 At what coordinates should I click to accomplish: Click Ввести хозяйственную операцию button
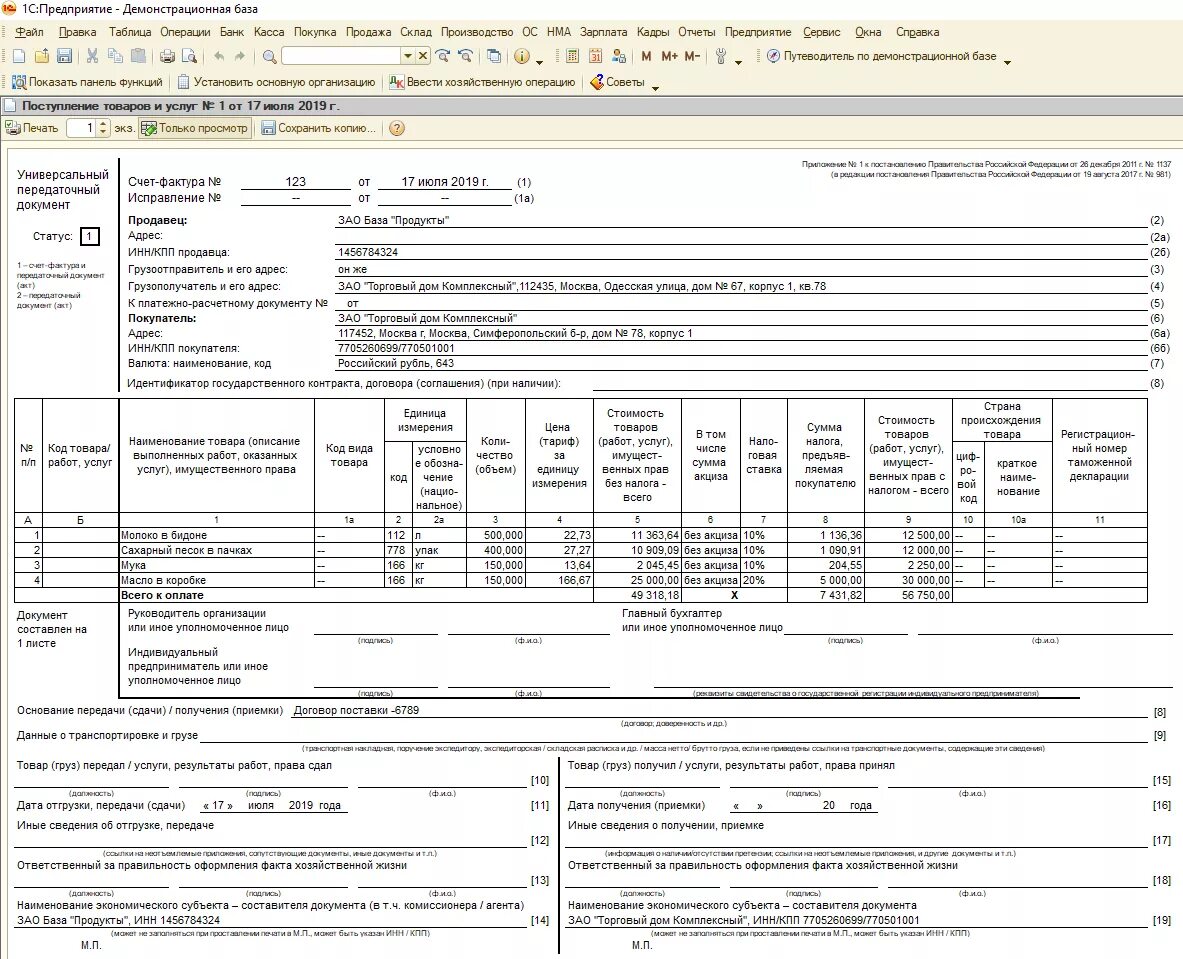click(x=482, y=82)
